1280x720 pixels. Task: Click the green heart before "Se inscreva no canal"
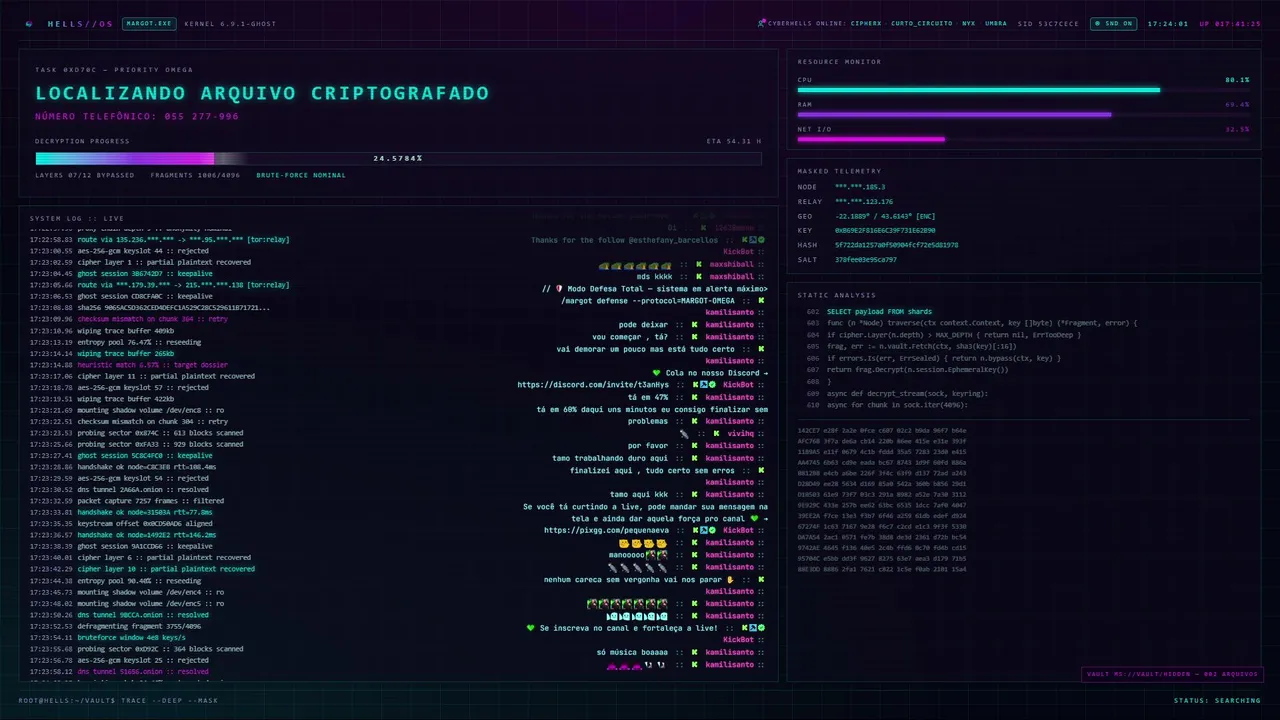pyautogui.click(x=531, y=628)
